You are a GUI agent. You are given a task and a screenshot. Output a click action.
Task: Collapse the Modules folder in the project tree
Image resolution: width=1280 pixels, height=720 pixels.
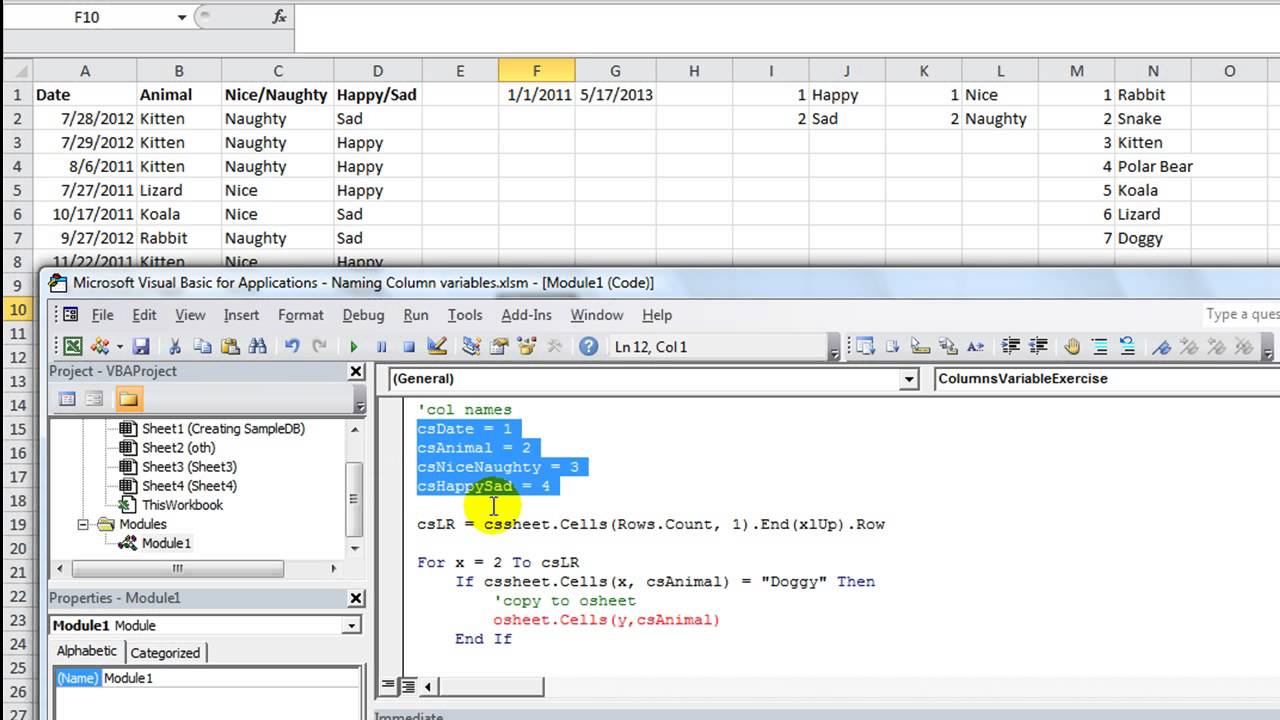click(85, 524)
